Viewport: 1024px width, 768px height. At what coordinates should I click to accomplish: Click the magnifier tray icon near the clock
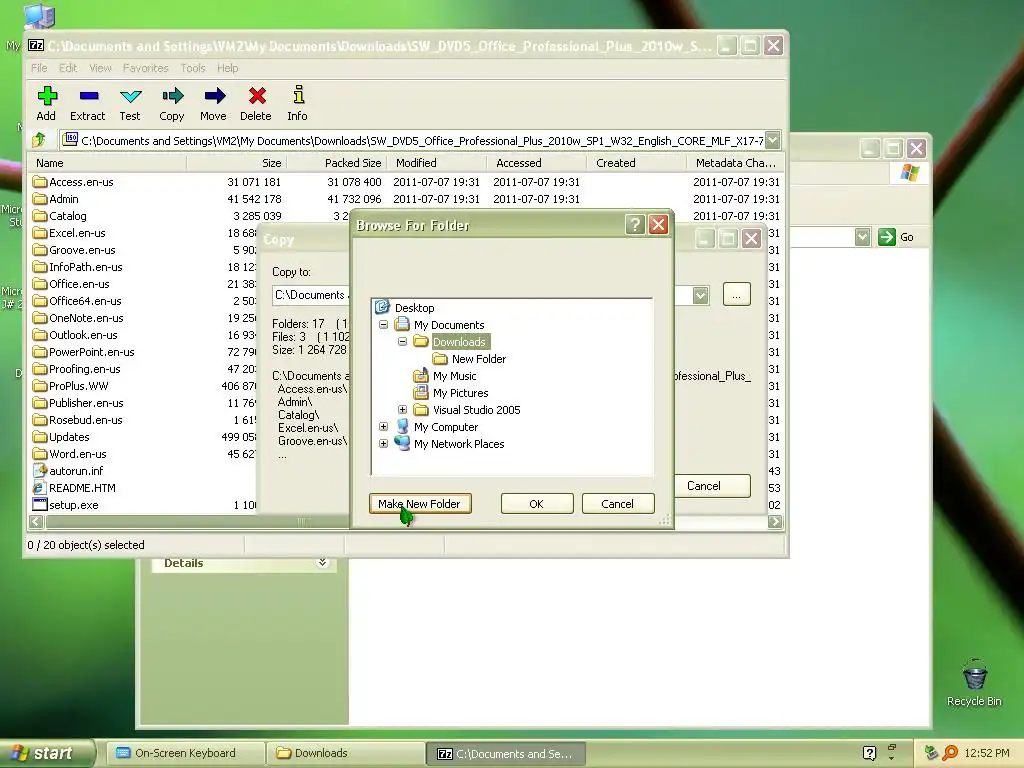coord(950,753)
